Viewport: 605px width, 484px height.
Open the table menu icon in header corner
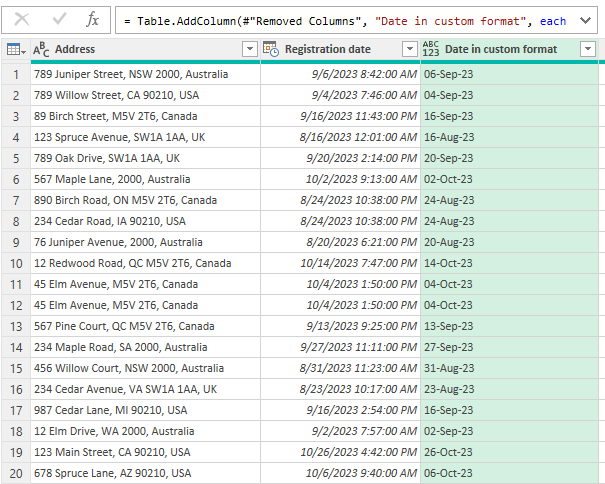(16, 49)
